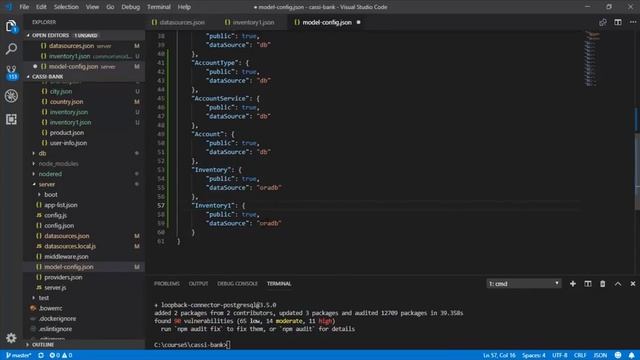Expand the test folder

[x=44, y=298]
